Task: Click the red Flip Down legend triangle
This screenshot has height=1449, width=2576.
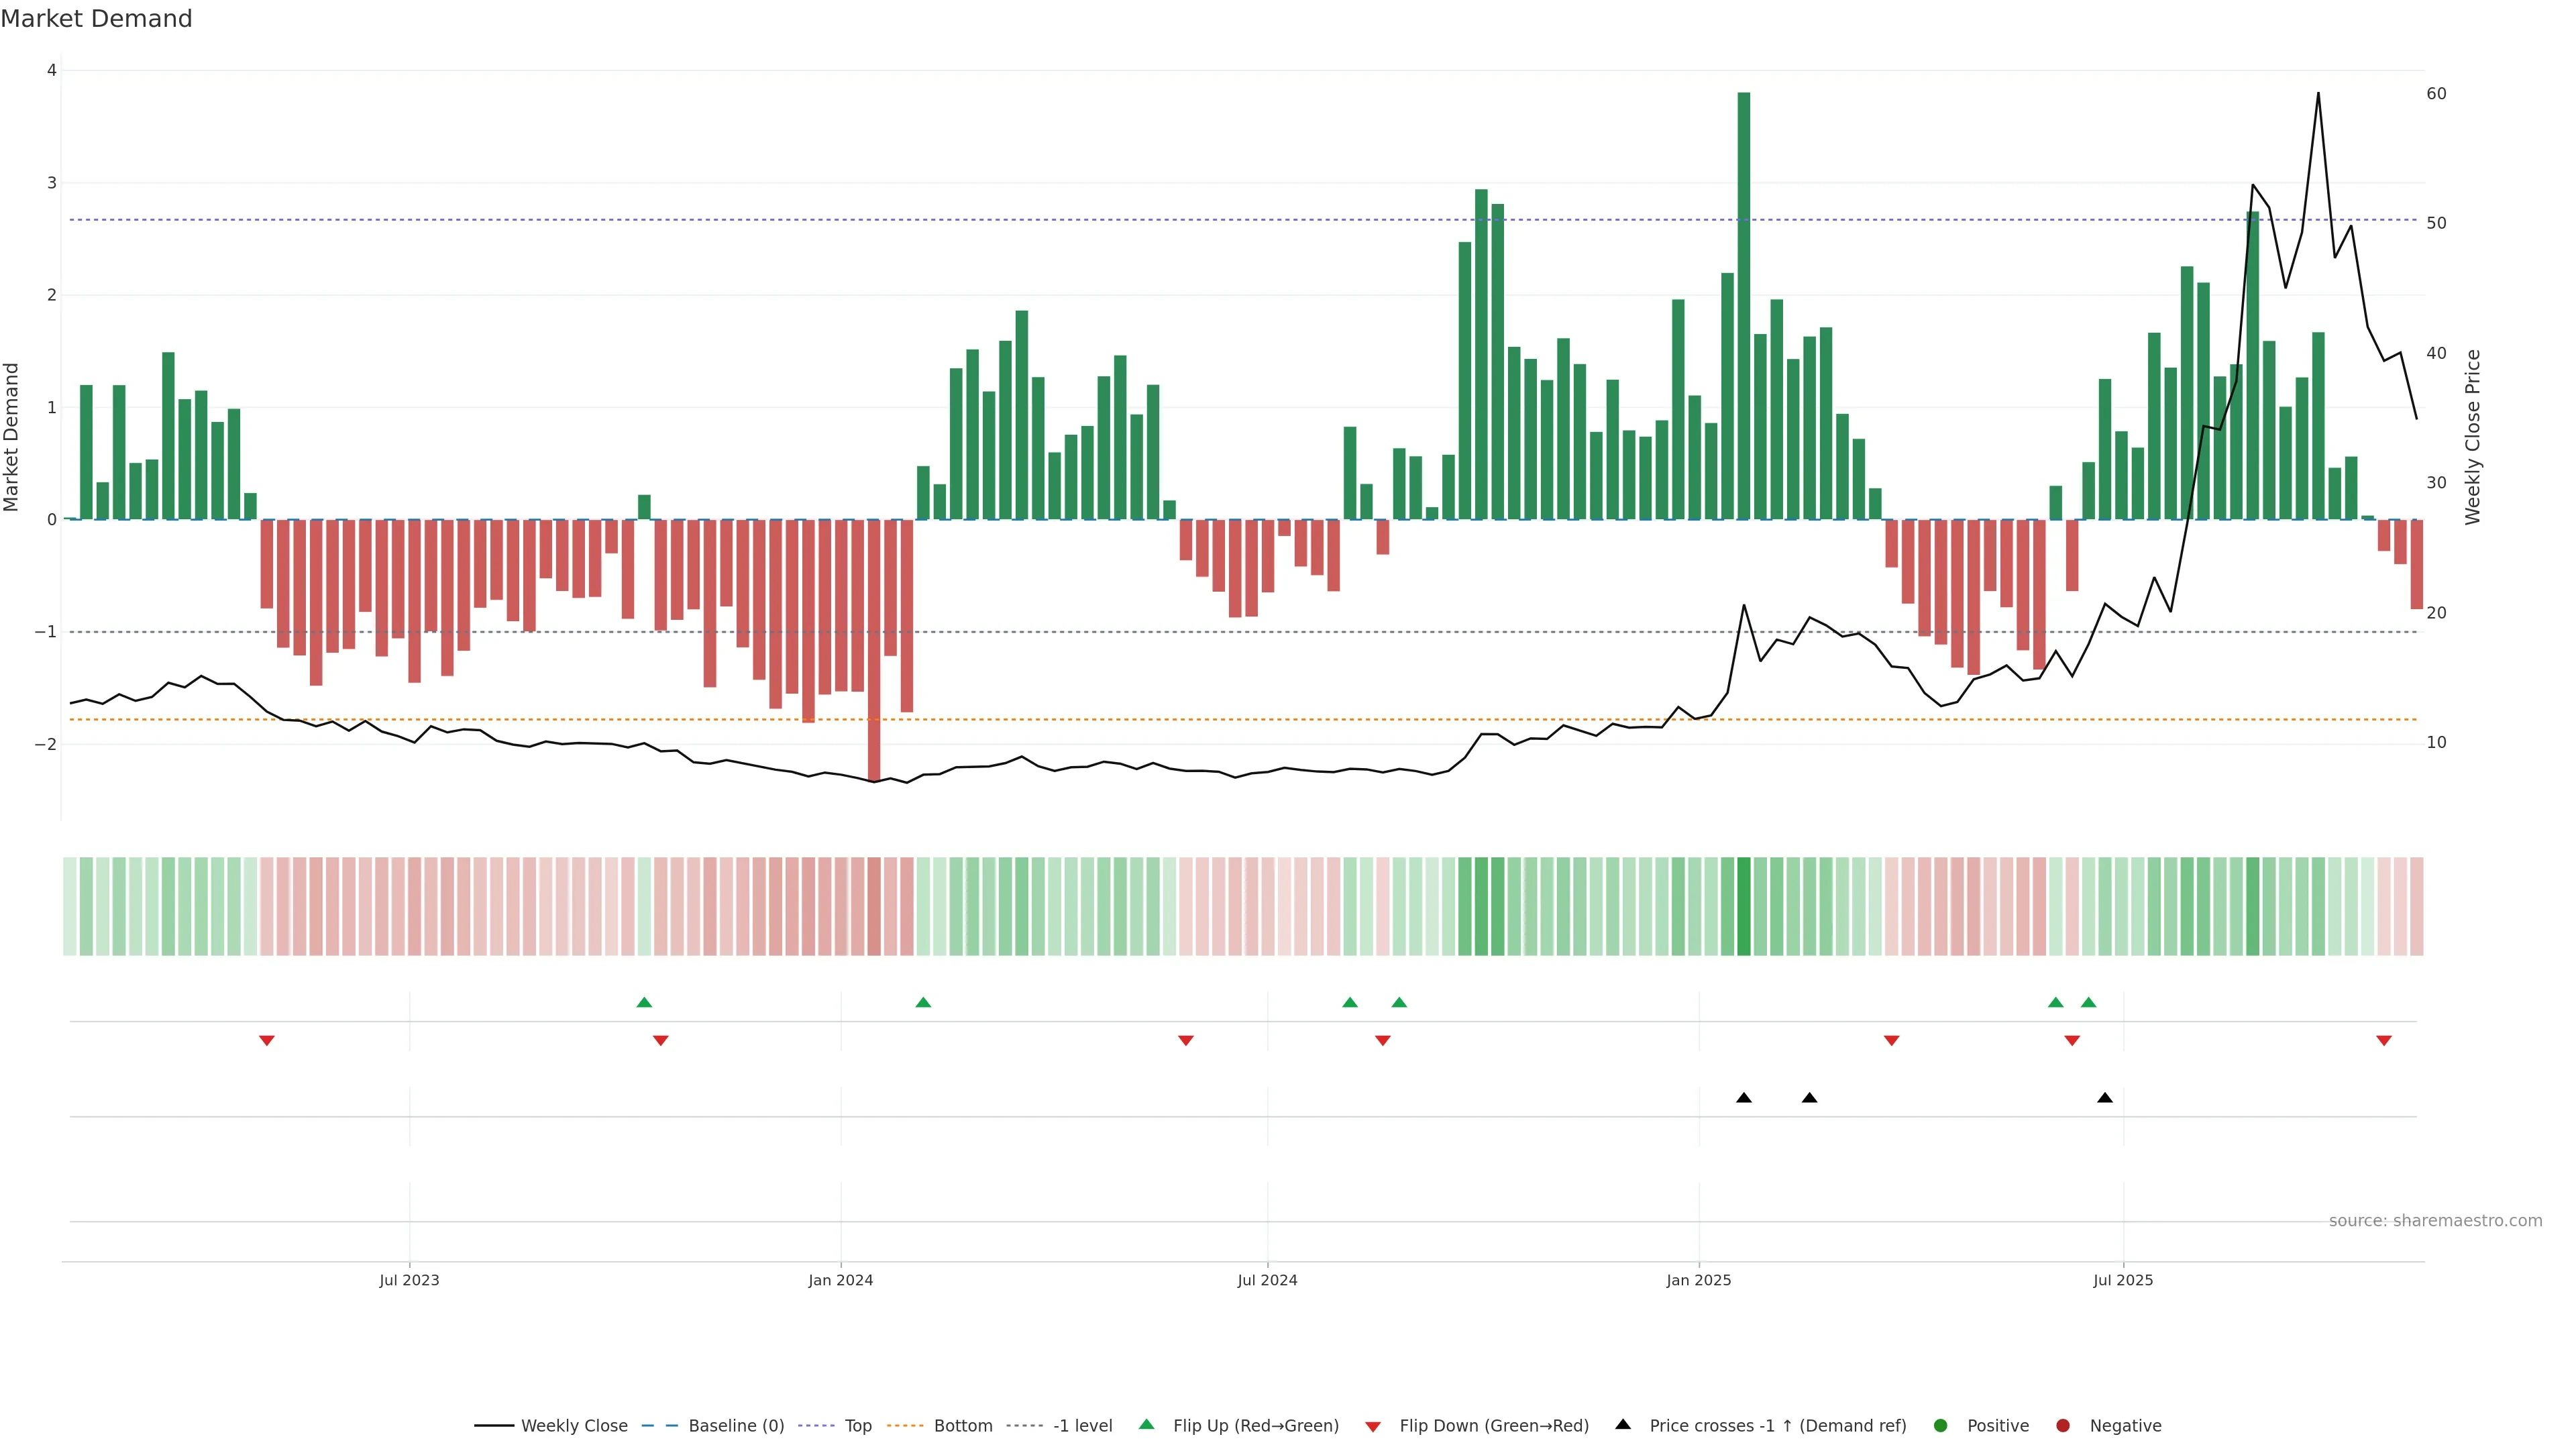Action: click(1373, 1426)
